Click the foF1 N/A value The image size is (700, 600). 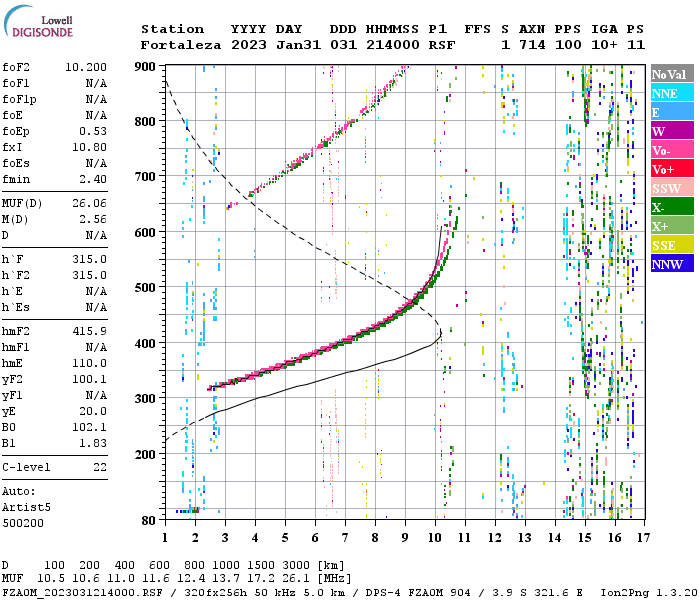click(x=96, y=83)
